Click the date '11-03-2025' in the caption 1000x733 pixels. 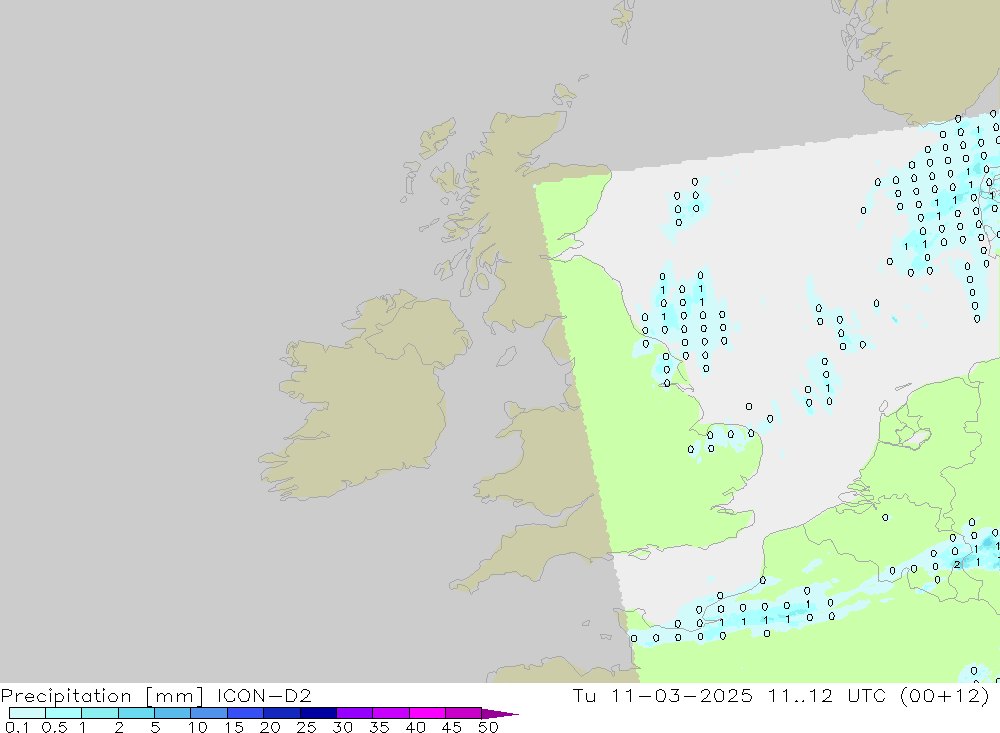[682, 695]
